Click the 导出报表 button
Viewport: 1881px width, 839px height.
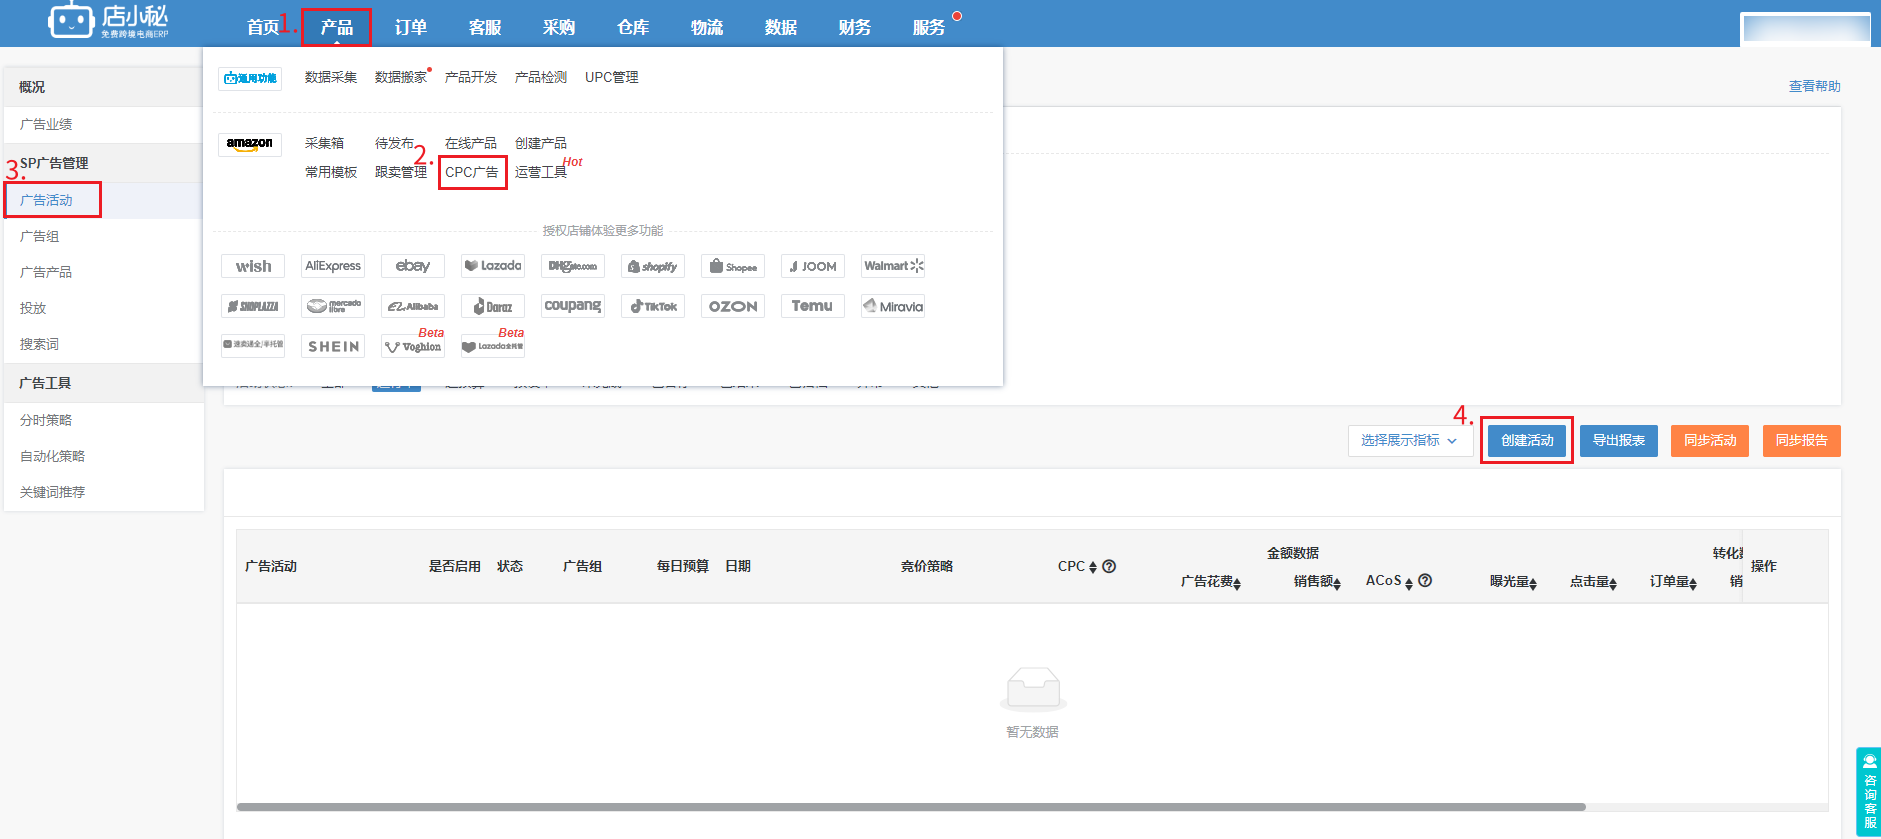tap(1619, 440)
